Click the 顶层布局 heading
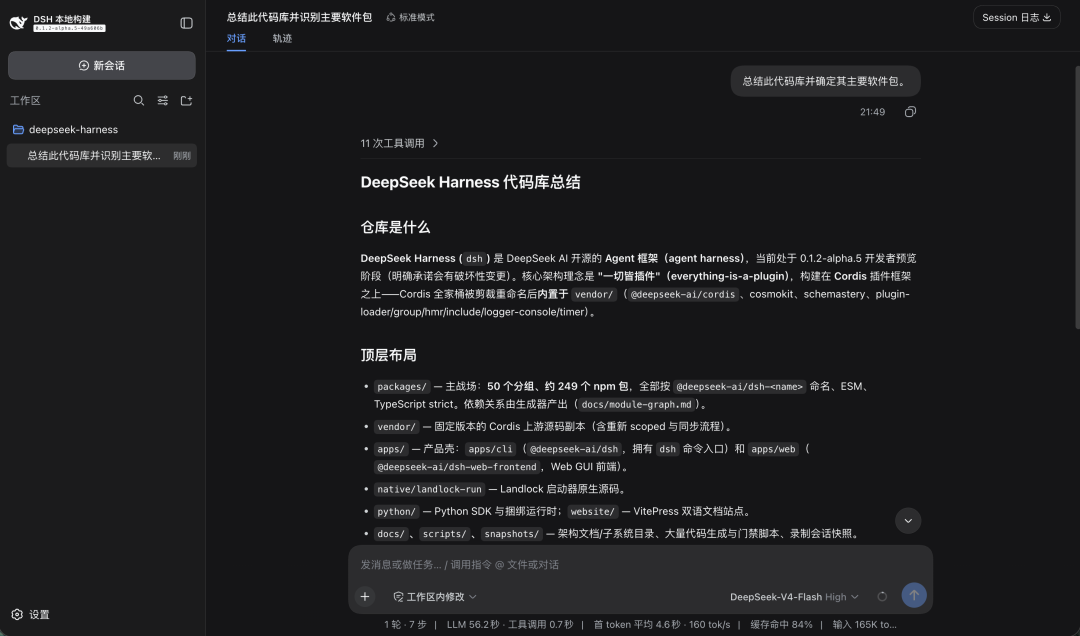 [388, 356]
